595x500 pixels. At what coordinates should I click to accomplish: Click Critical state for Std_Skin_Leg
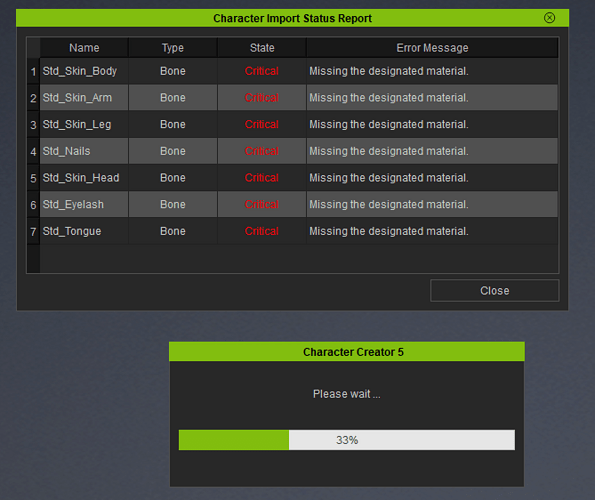point(262,124)
